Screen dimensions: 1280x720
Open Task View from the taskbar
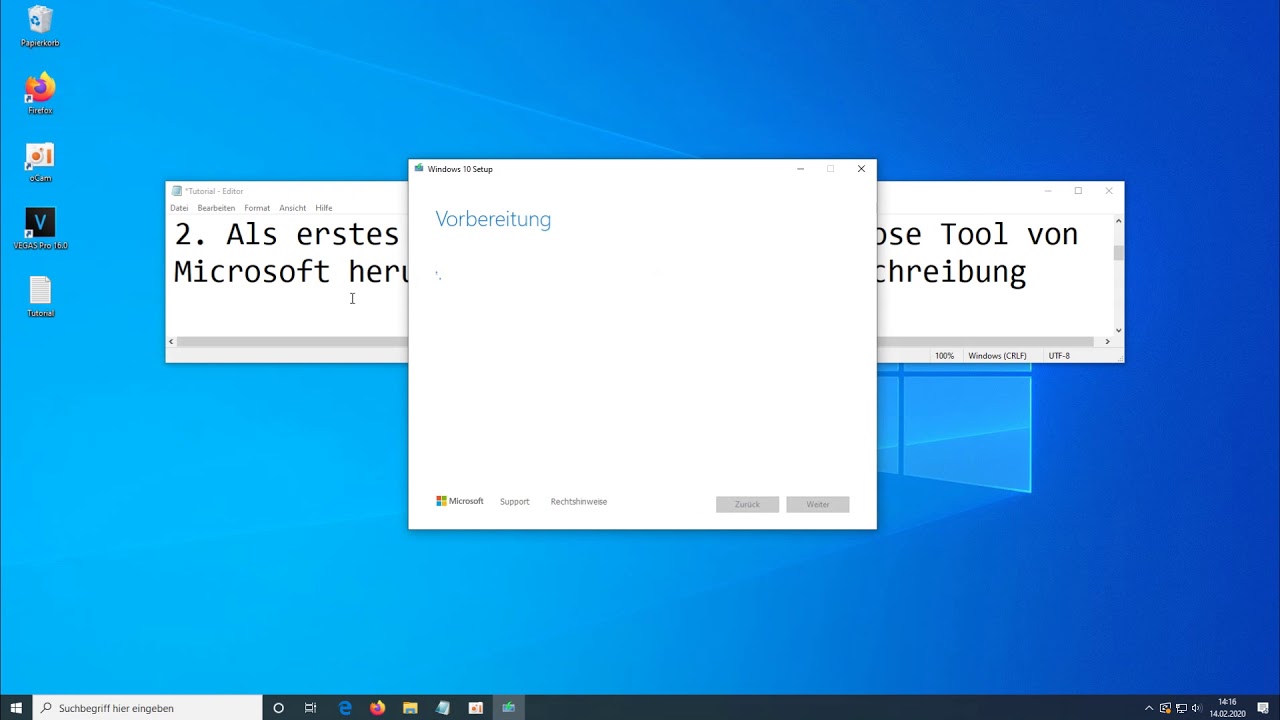pyautogui.click(x=310, y=708)
